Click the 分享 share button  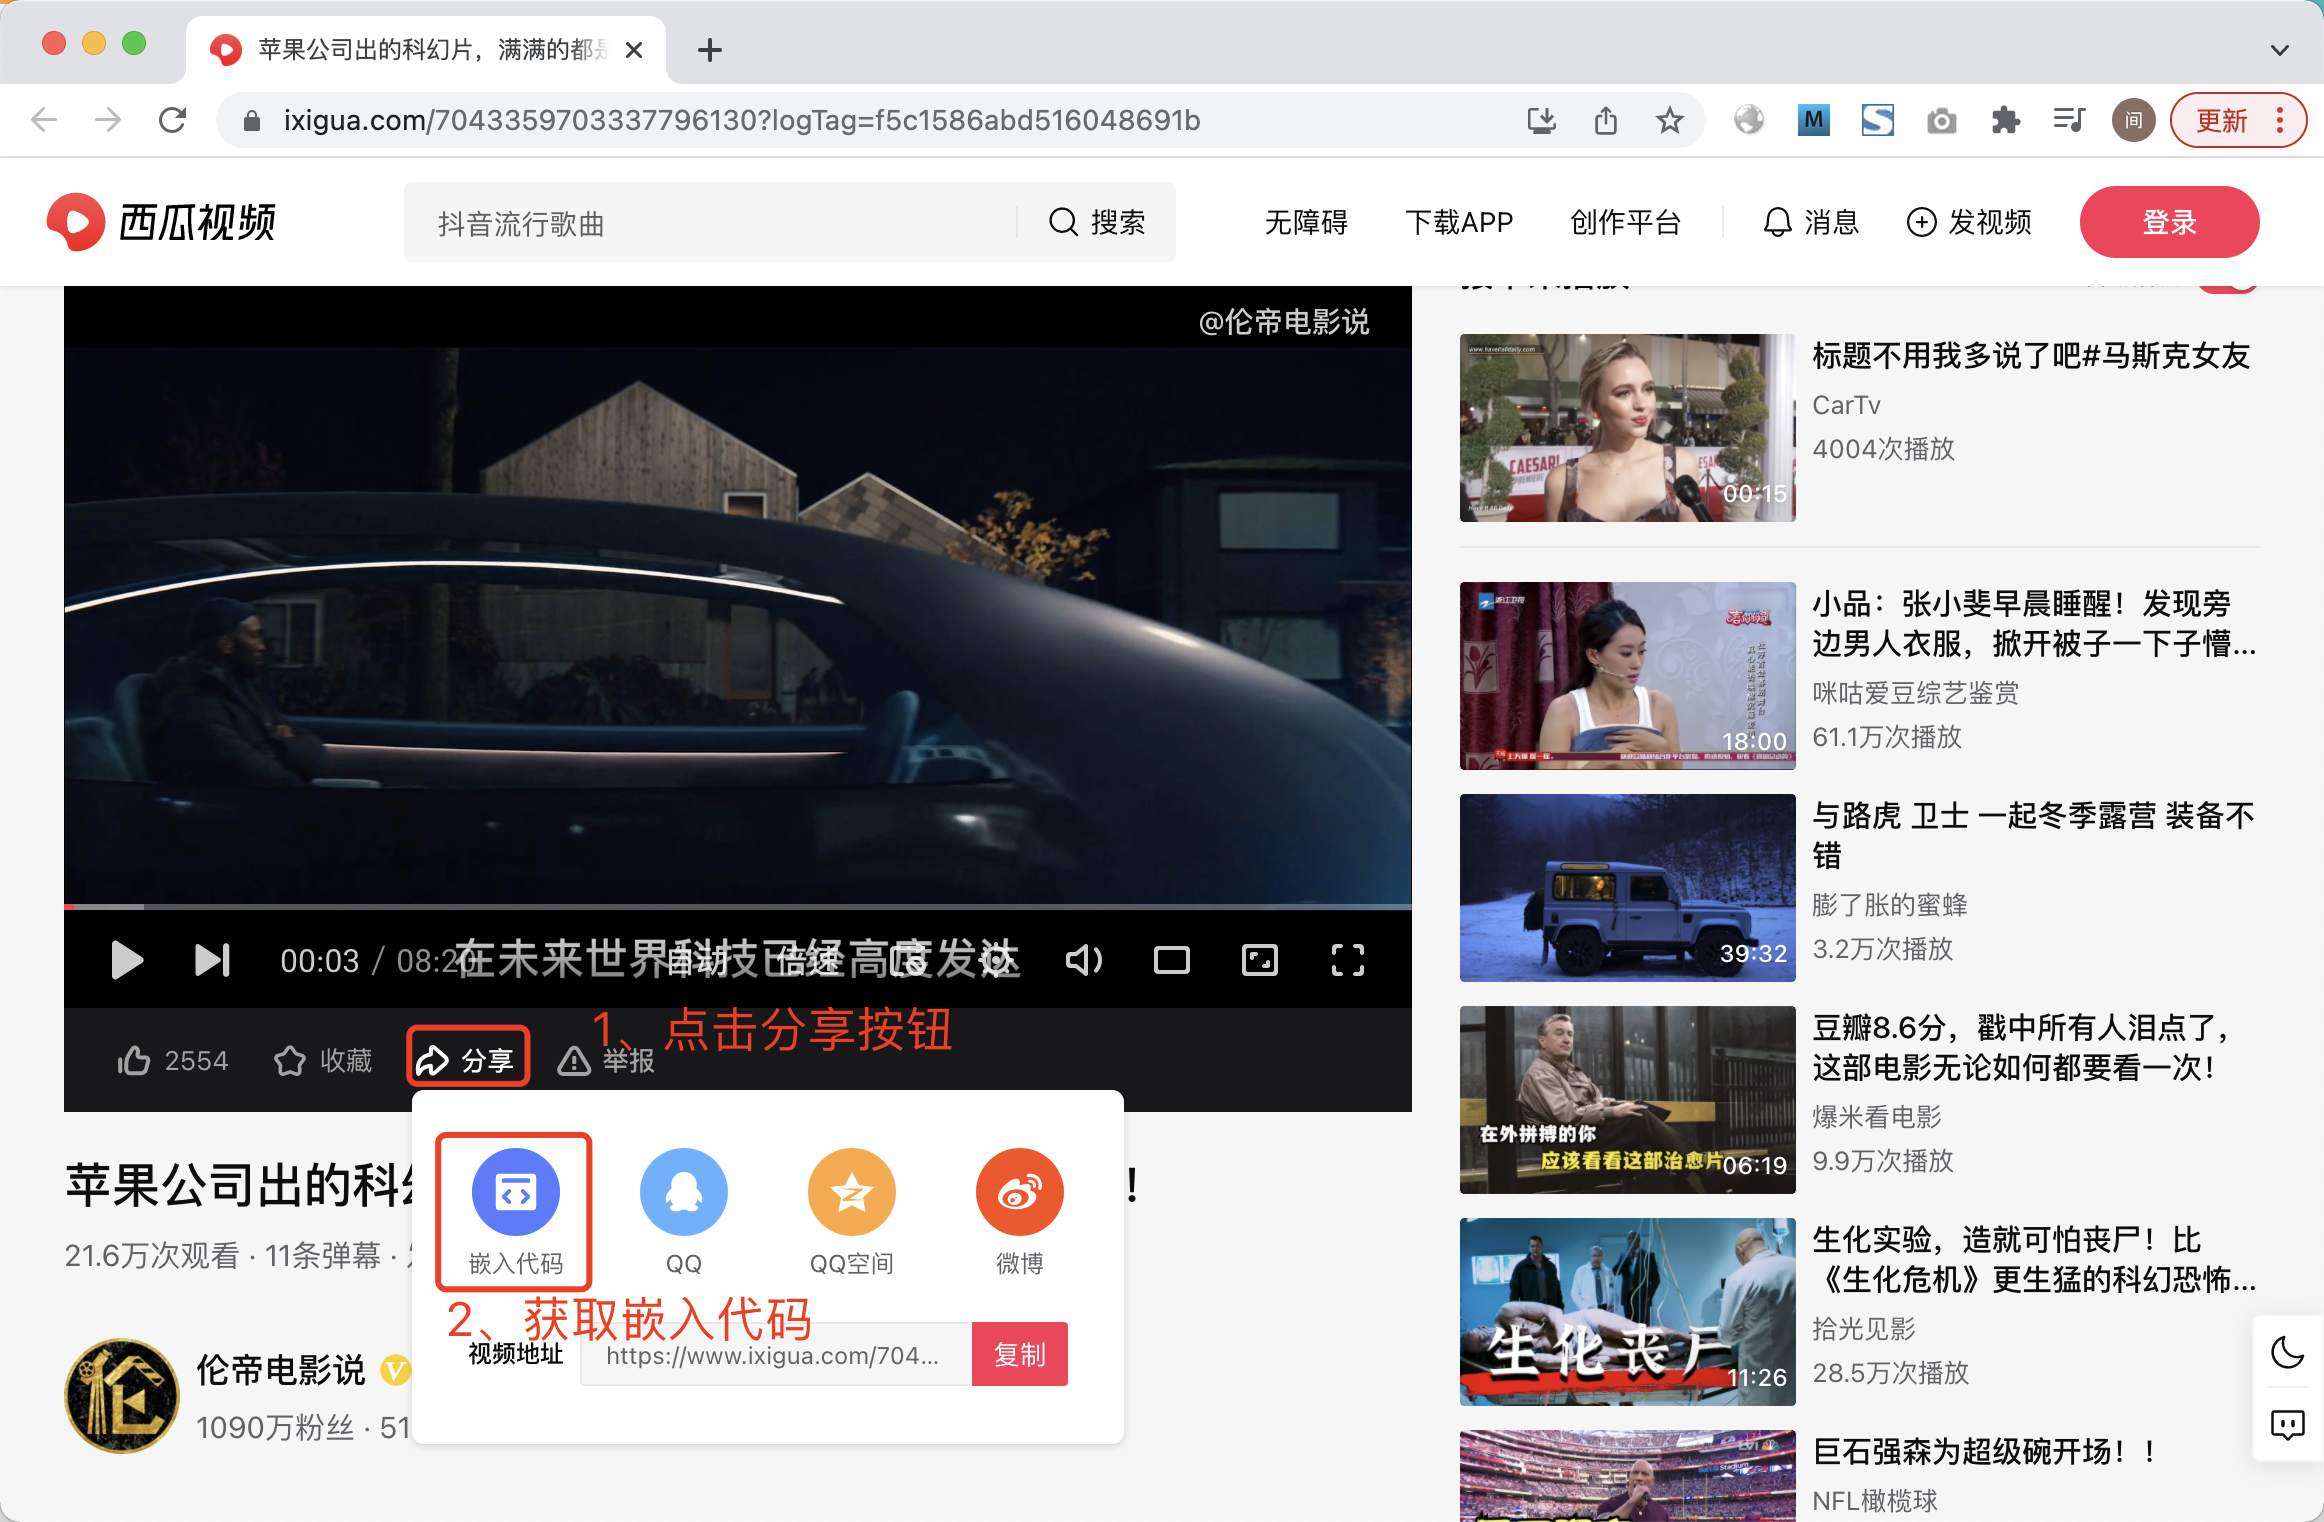pyautogui.click(x=468, y=1058)
